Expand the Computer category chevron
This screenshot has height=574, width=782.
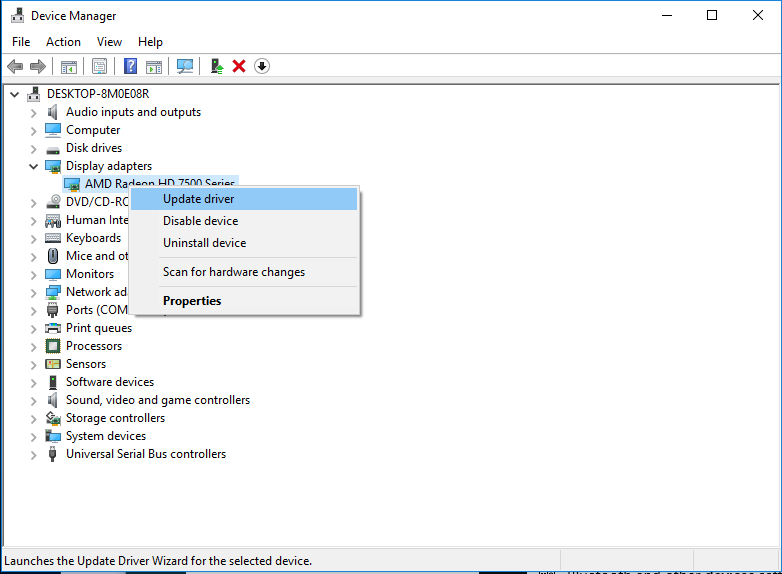[33, 131]
